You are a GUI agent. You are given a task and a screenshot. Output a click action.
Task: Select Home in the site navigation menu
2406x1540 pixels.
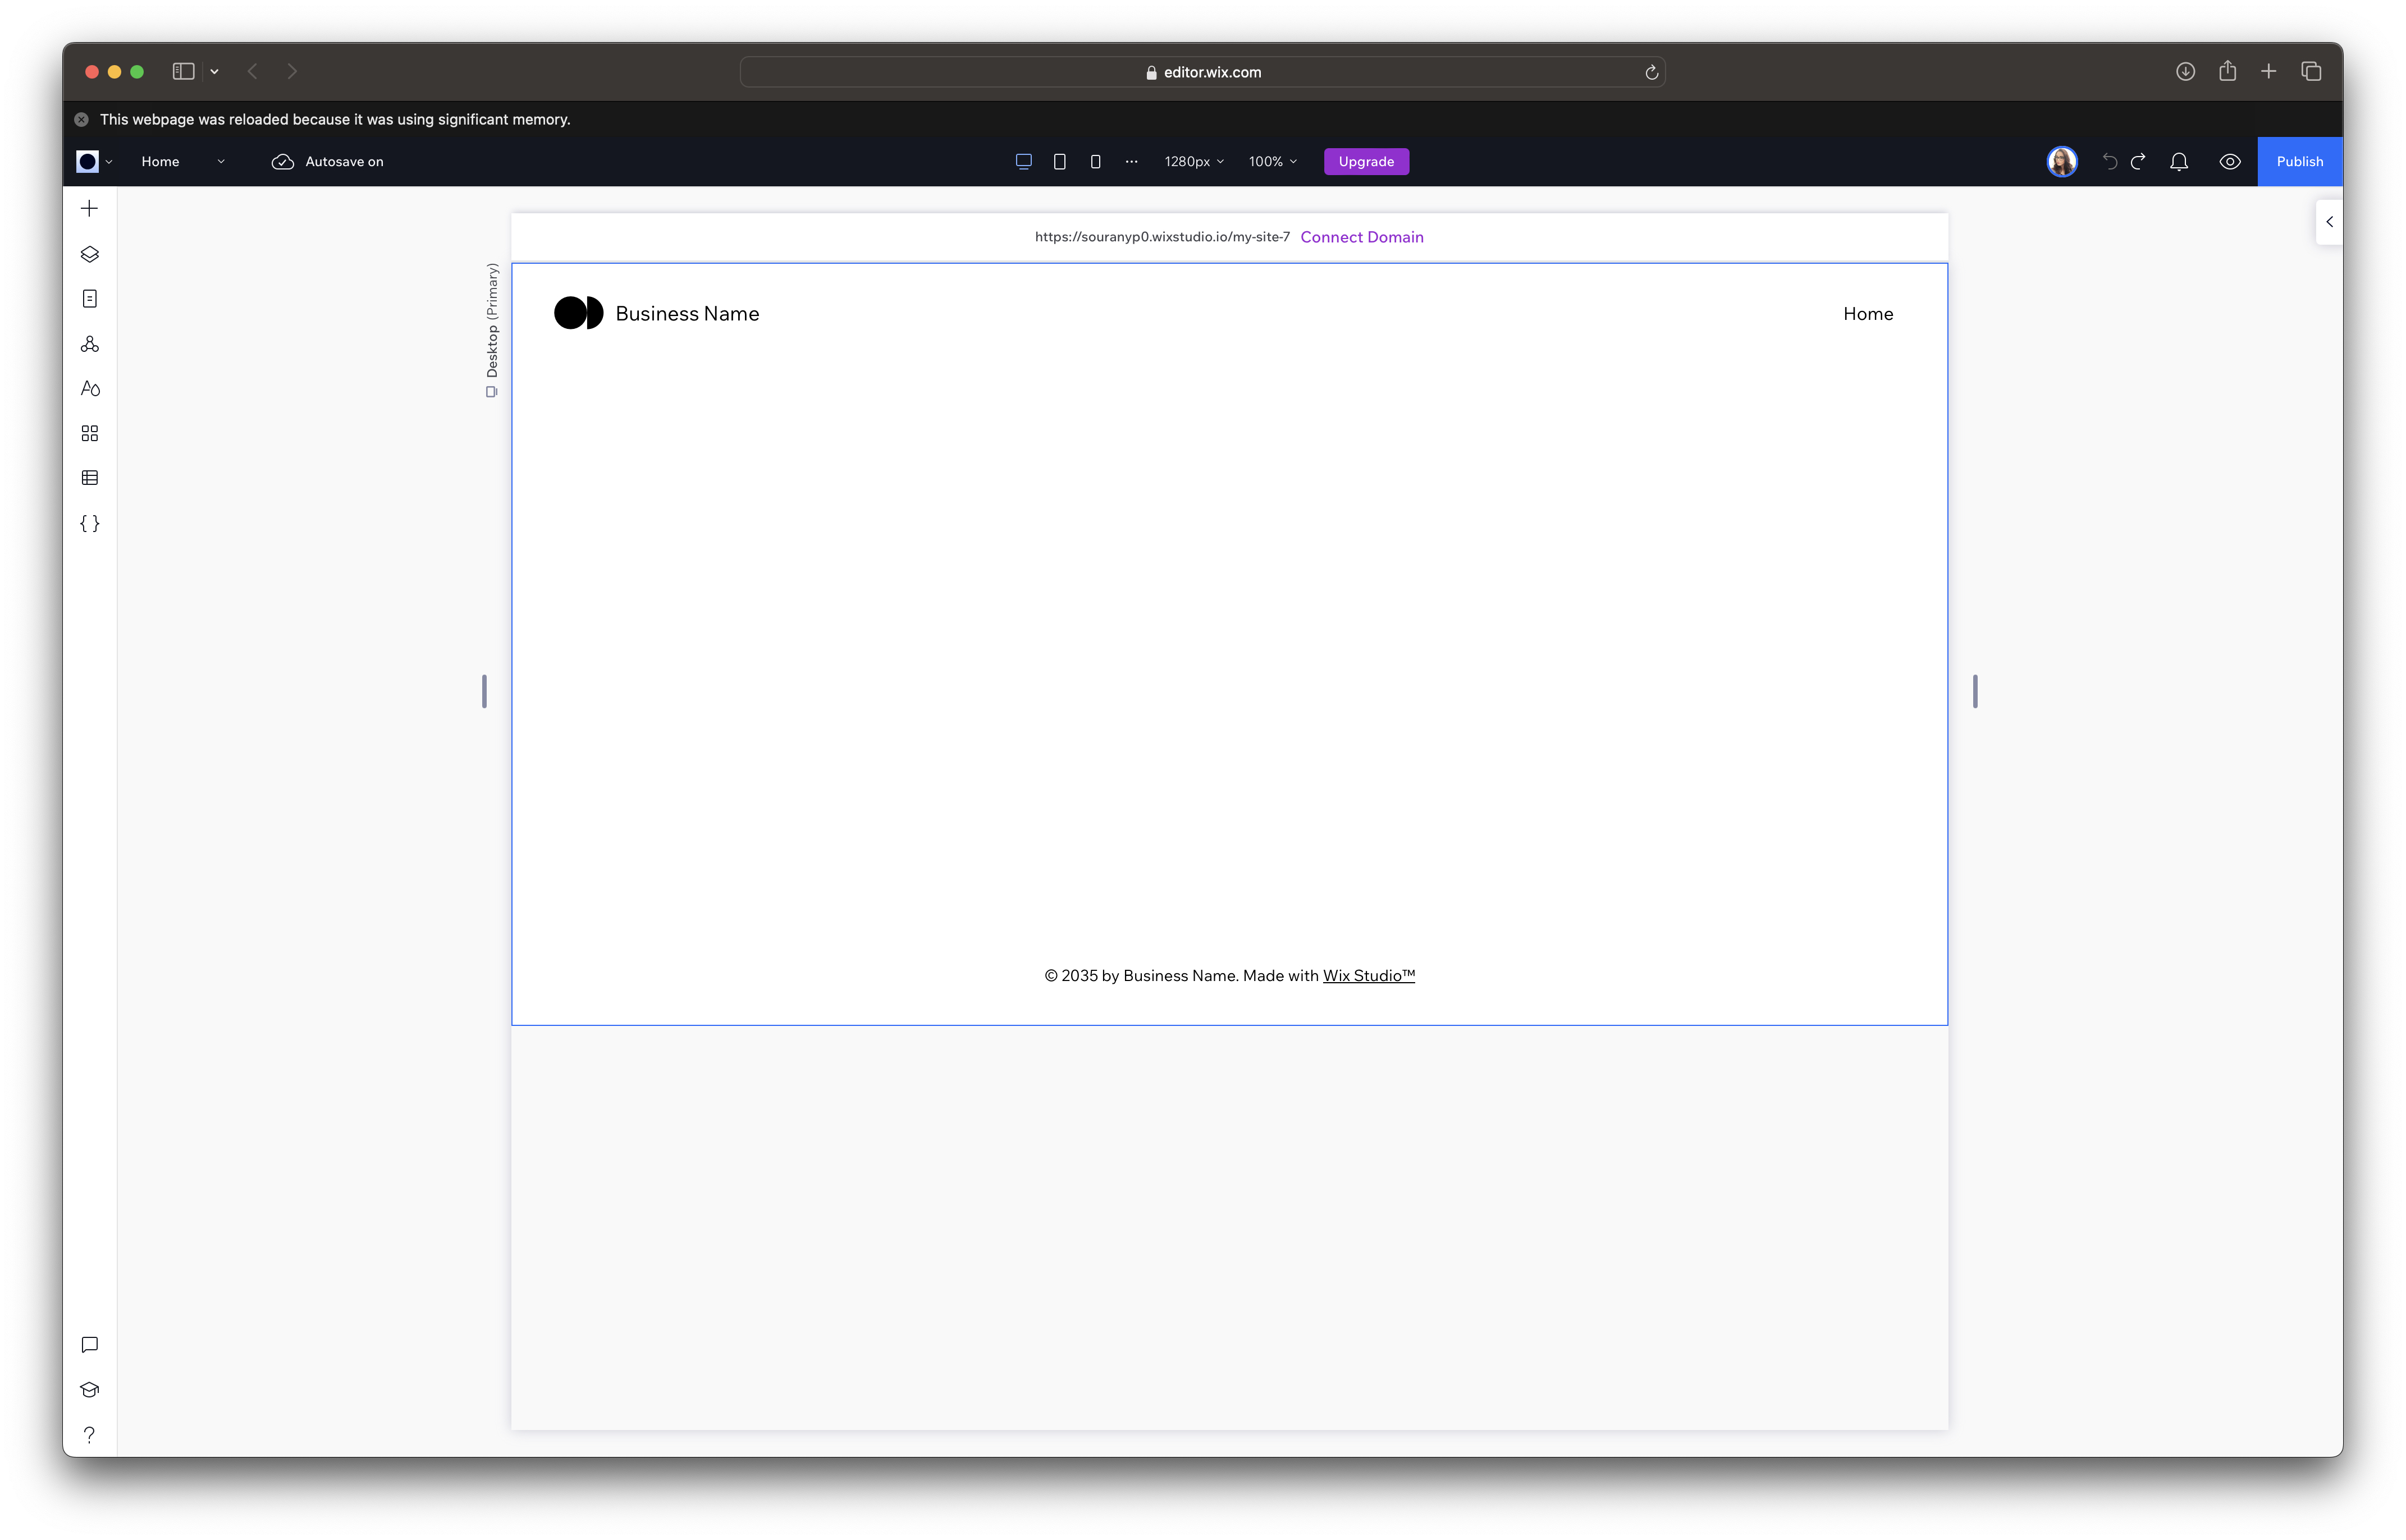1868,313
